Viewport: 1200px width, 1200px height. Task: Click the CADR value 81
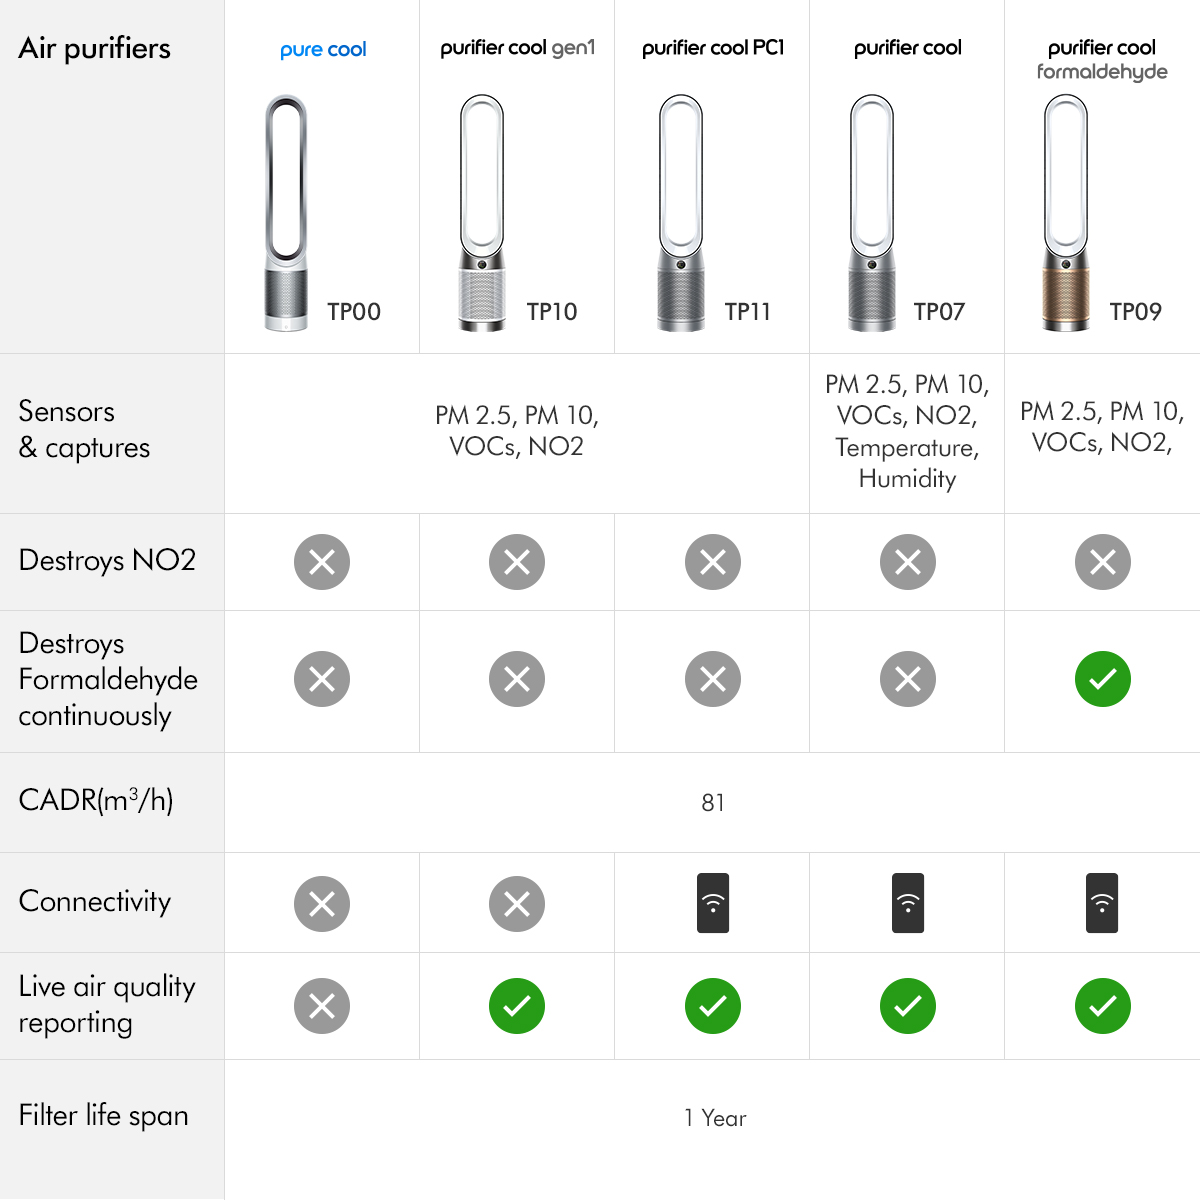[713, 803]
